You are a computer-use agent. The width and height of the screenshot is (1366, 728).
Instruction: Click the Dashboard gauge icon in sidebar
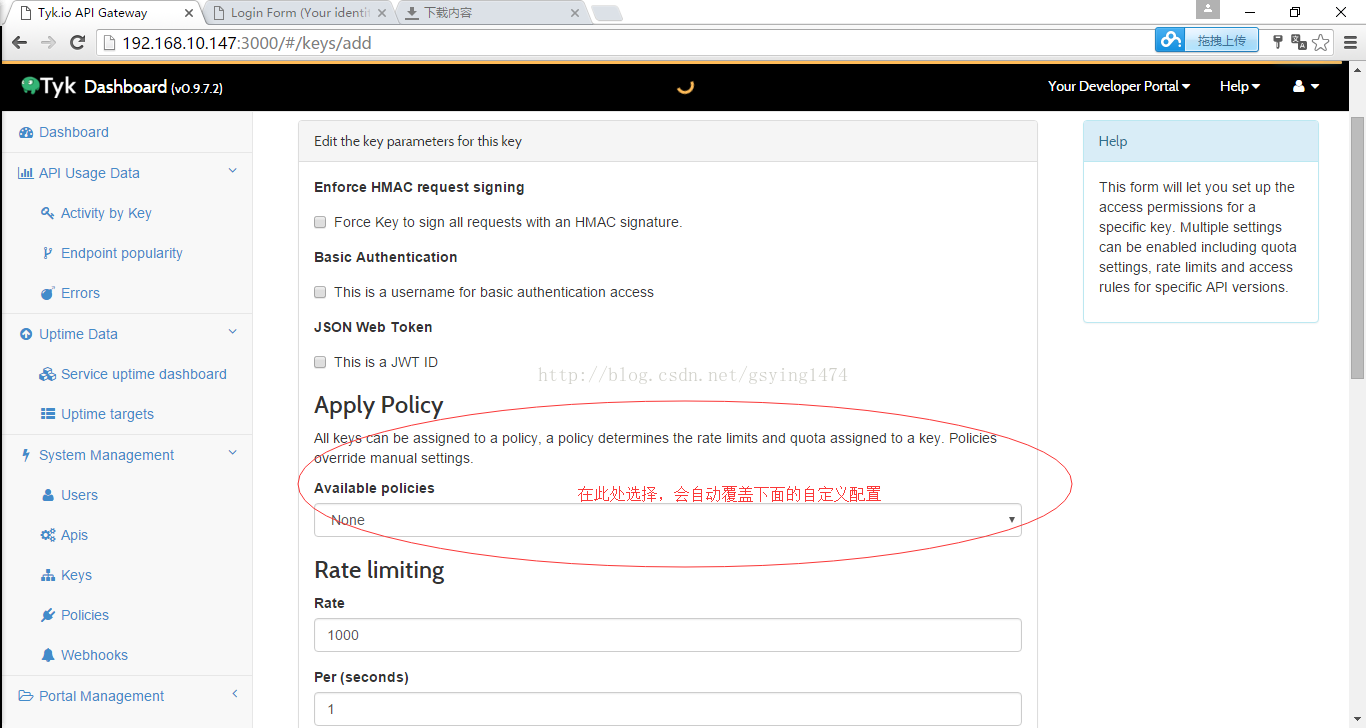26,132
